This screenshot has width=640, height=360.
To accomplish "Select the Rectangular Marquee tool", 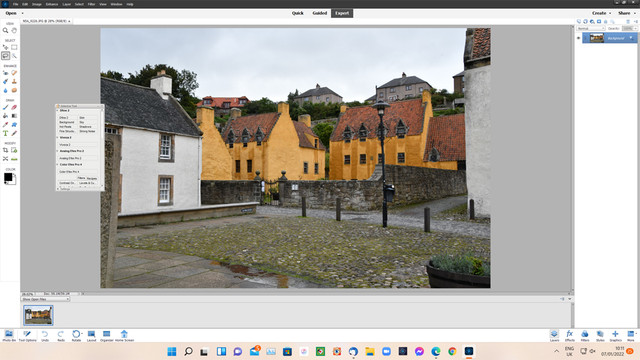I will click(x=14, y=47).
